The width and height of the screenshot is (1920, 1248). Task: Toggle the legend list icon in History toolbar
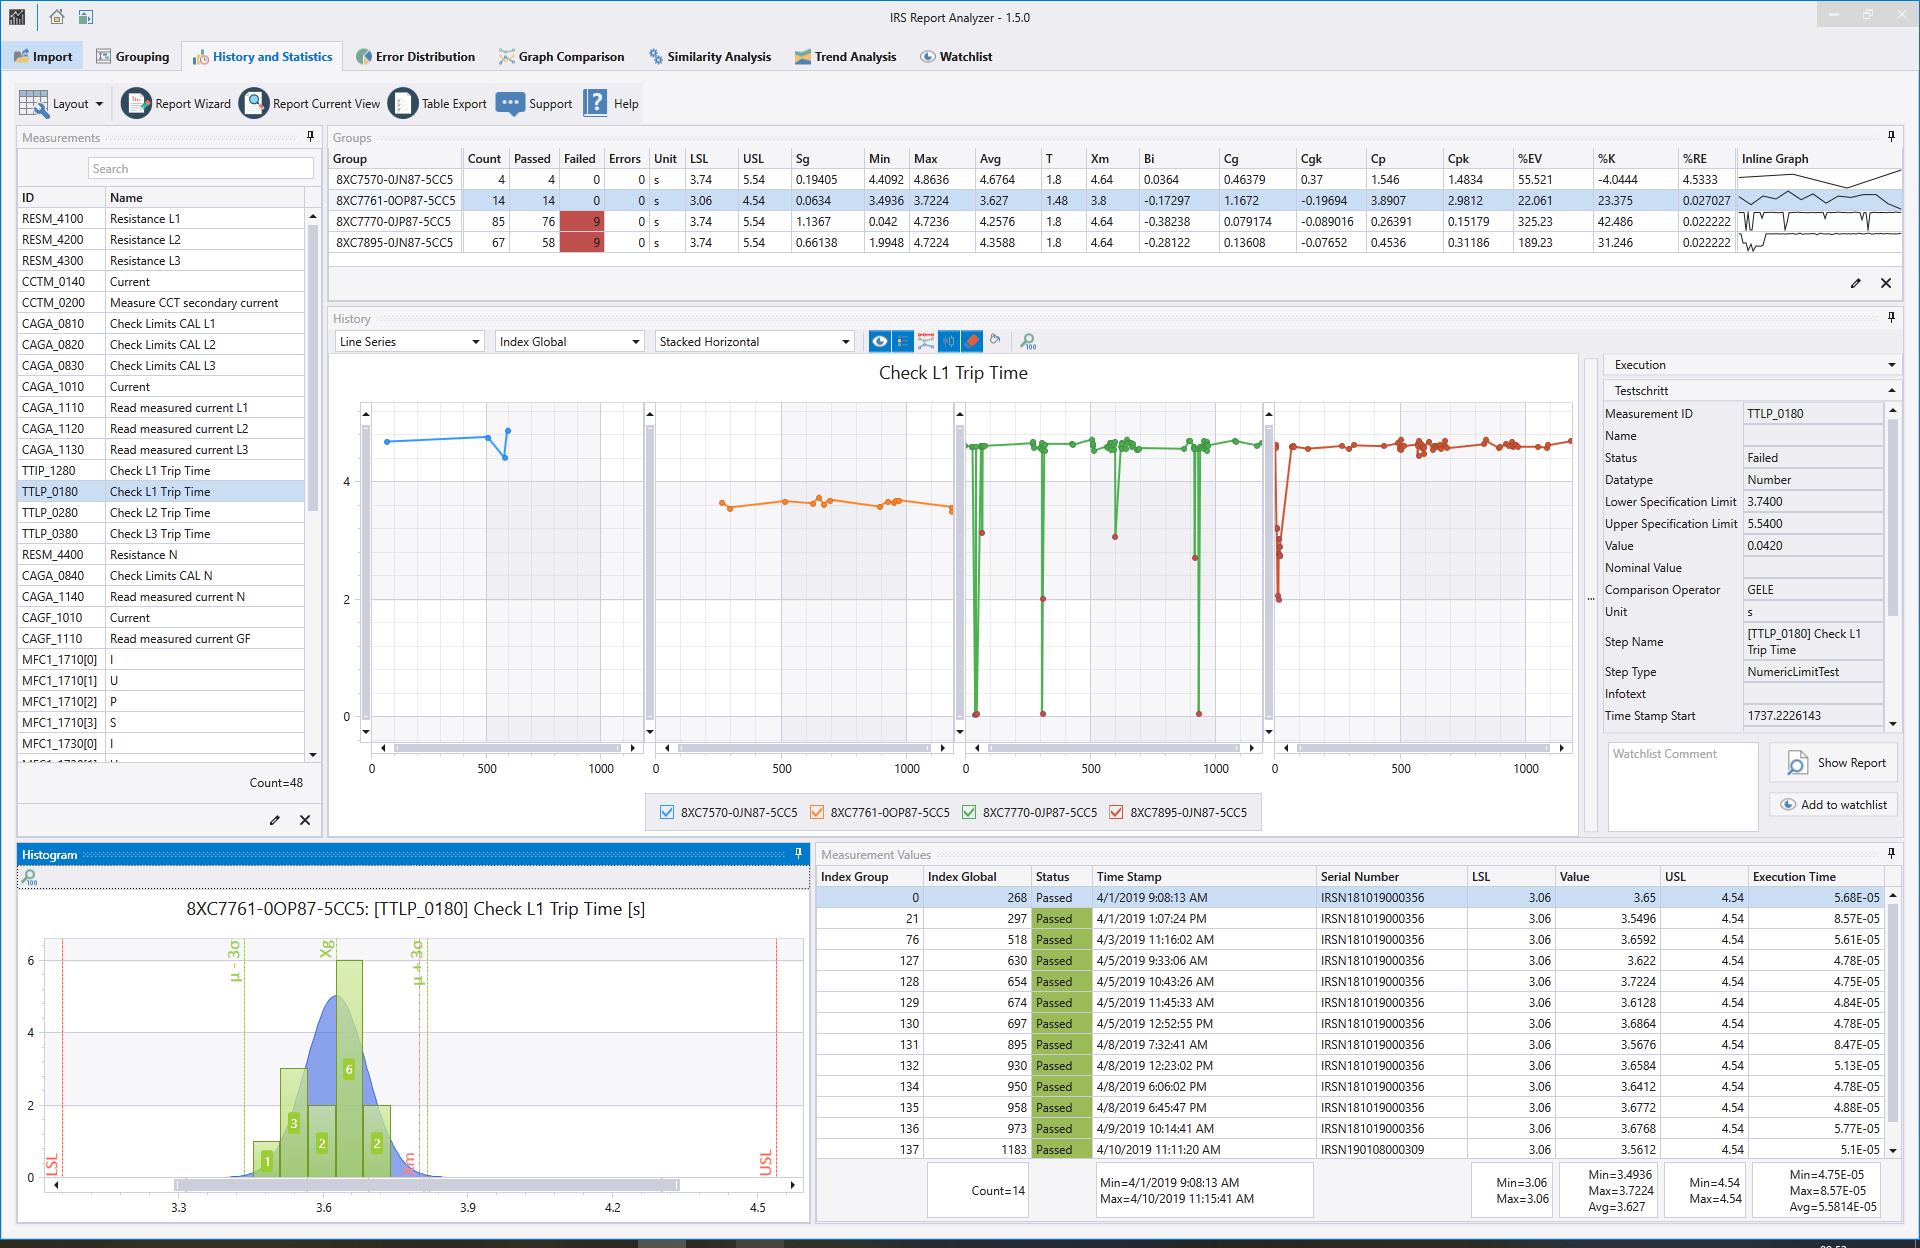click(902, 341)
